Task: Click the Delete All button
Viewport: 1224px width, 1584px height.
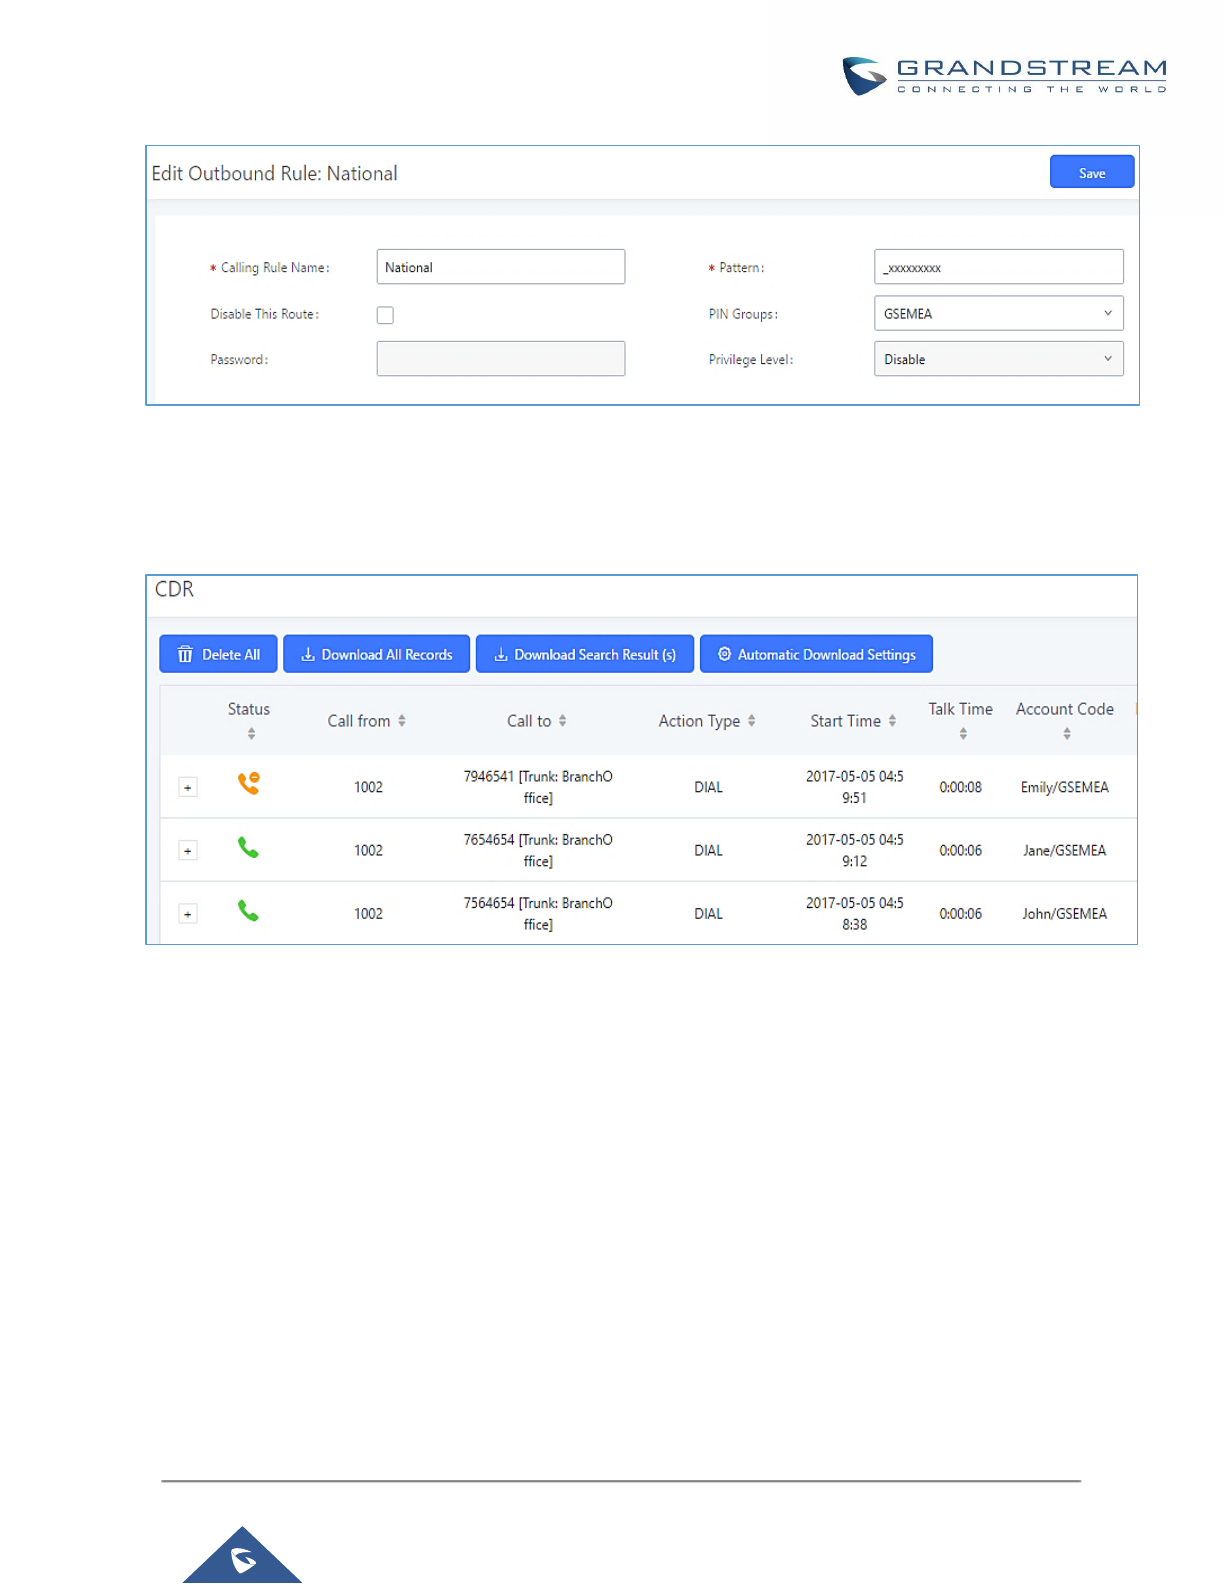Action: point(218,654)
